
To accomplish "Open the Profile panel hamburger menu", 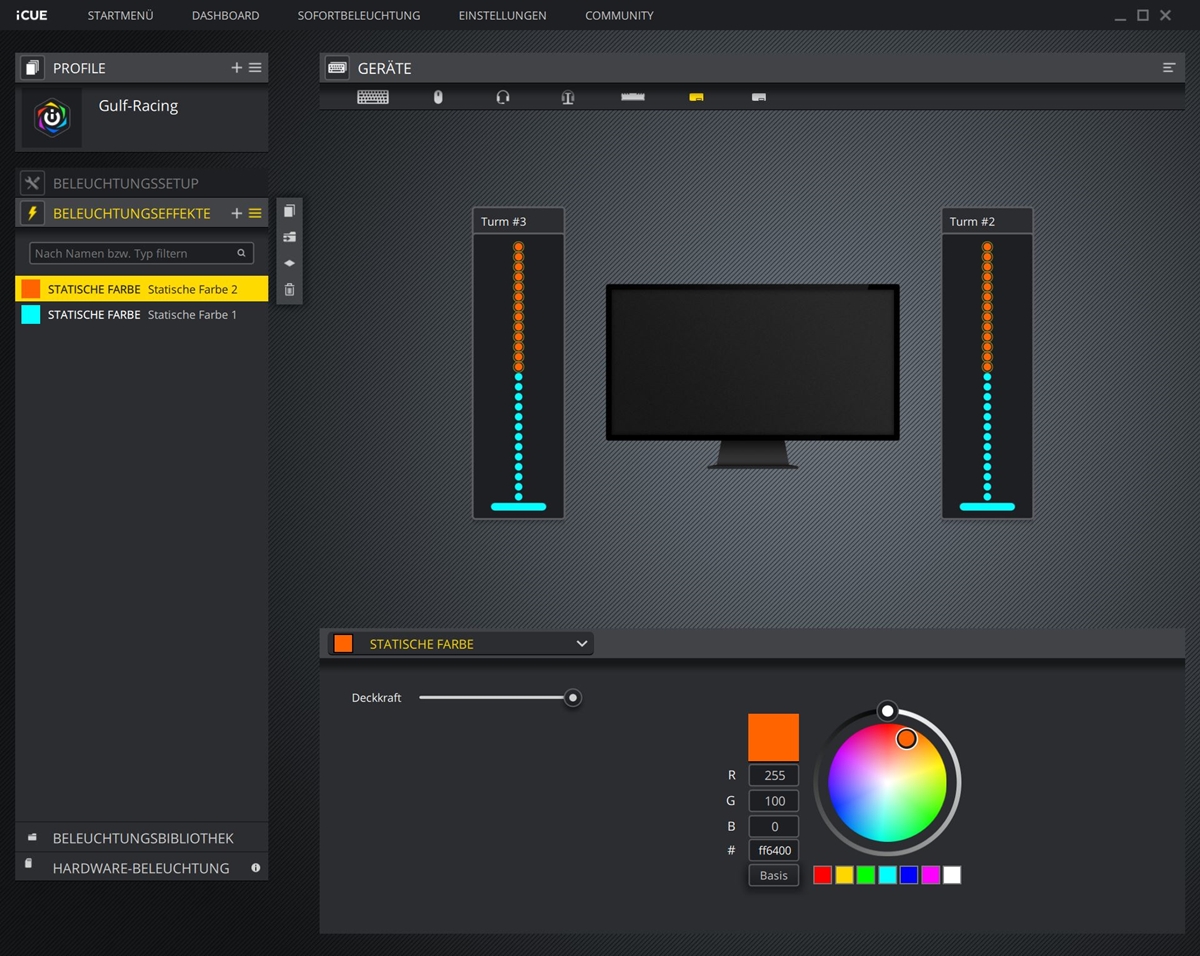I will pos(255,68).
